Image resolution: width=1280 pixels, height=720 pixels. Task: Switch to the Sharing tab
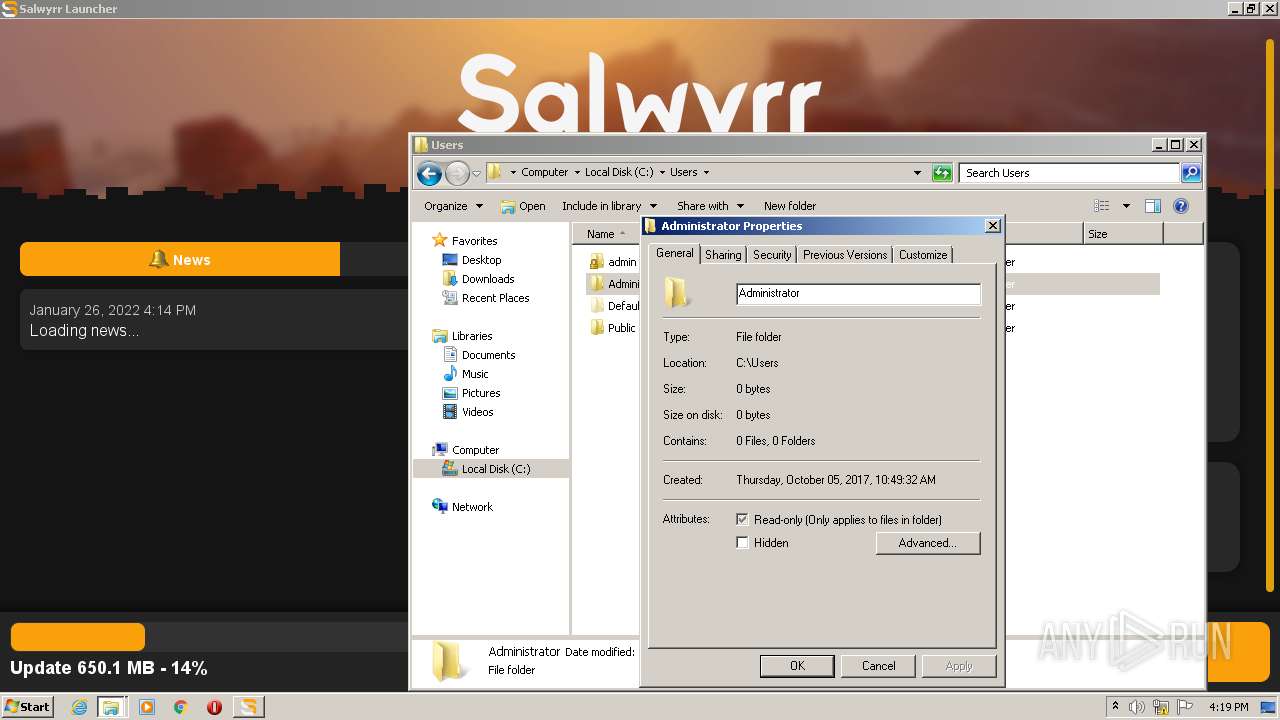[723, 255]
